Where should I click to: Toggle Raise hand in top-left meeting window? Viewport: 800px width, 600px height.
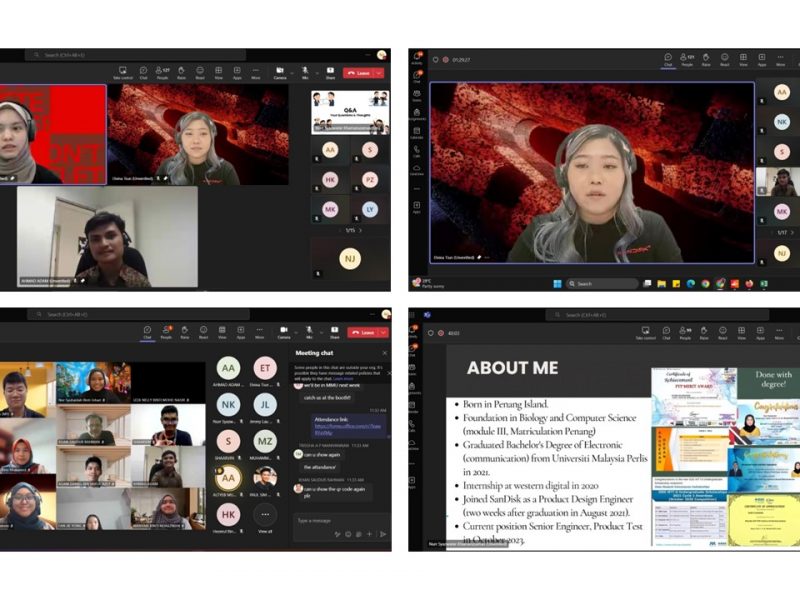click(x=181, y=72)
